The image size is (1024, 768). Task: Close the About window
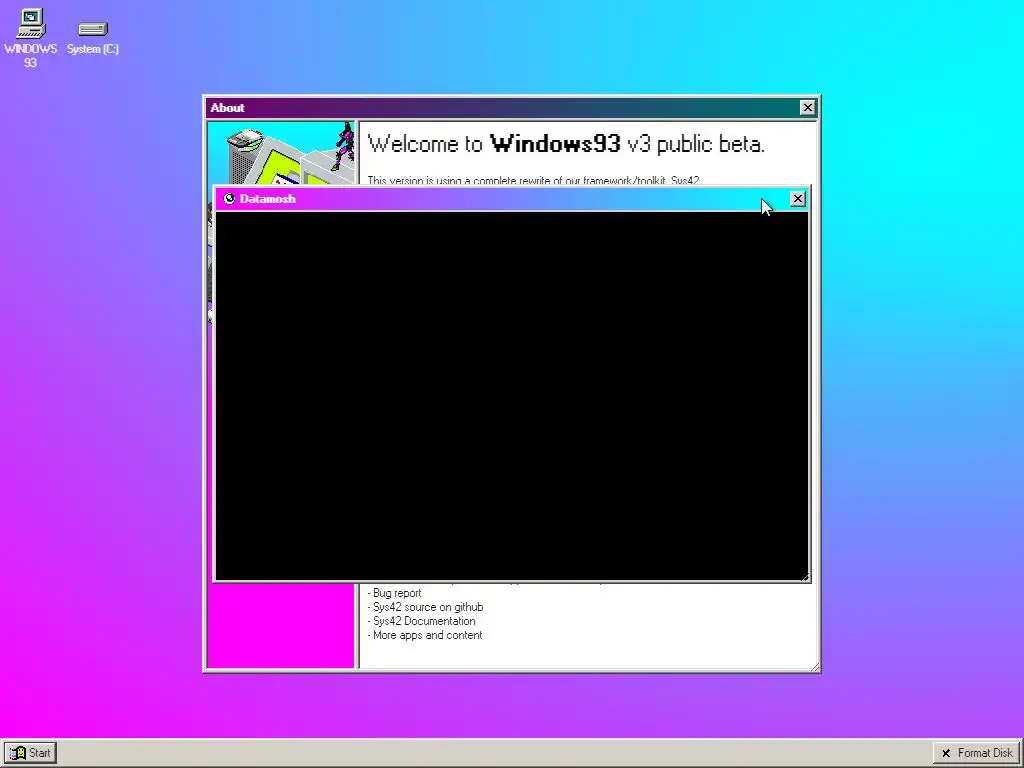tap(807, 108)
